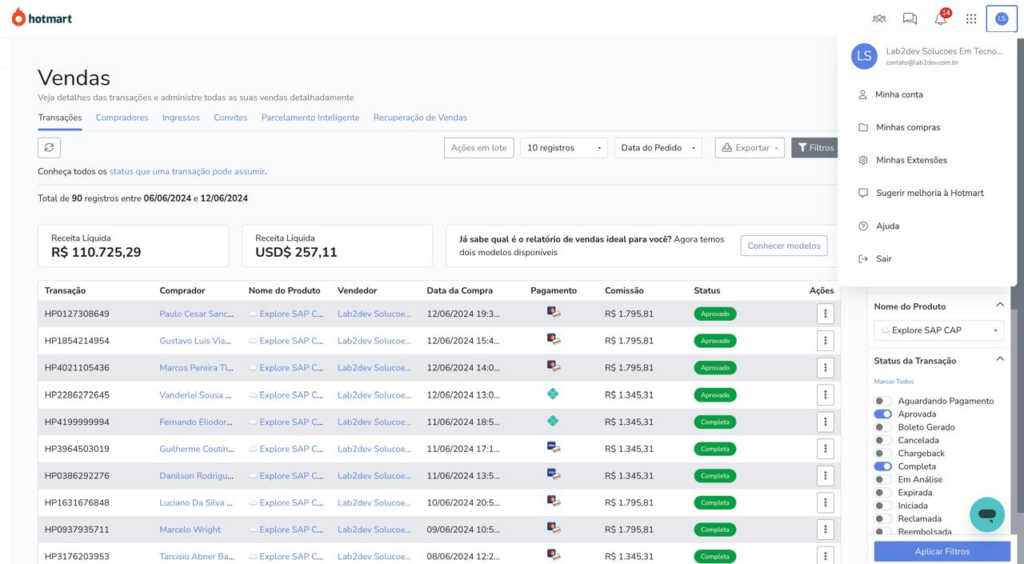Click the Conhecer modelos button
The height and width of the screenshot is (564, 1024).
(x=784, y=245)
